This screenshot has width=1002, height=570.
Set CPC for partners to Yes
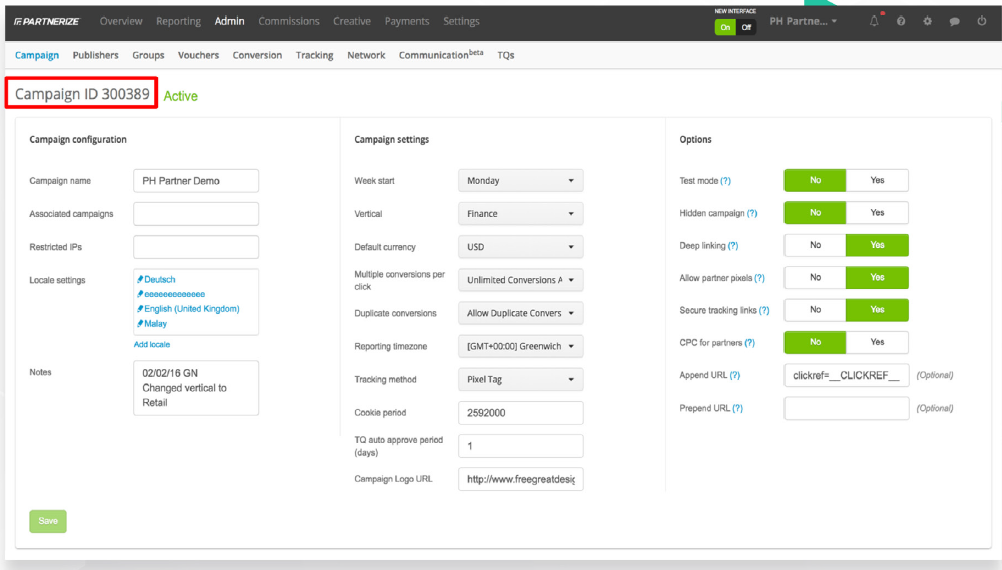[877, 342]
